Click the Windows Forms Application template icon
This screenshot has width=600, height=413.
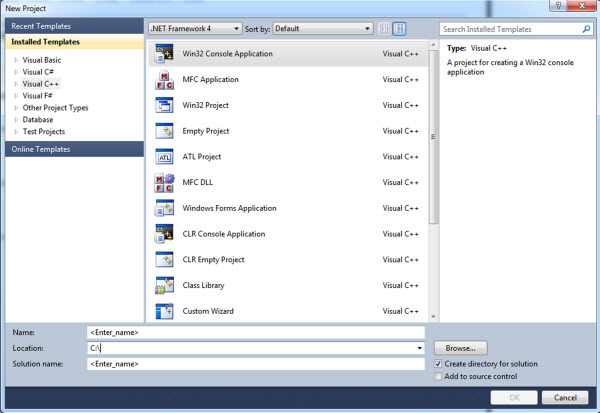click(164, 208)
